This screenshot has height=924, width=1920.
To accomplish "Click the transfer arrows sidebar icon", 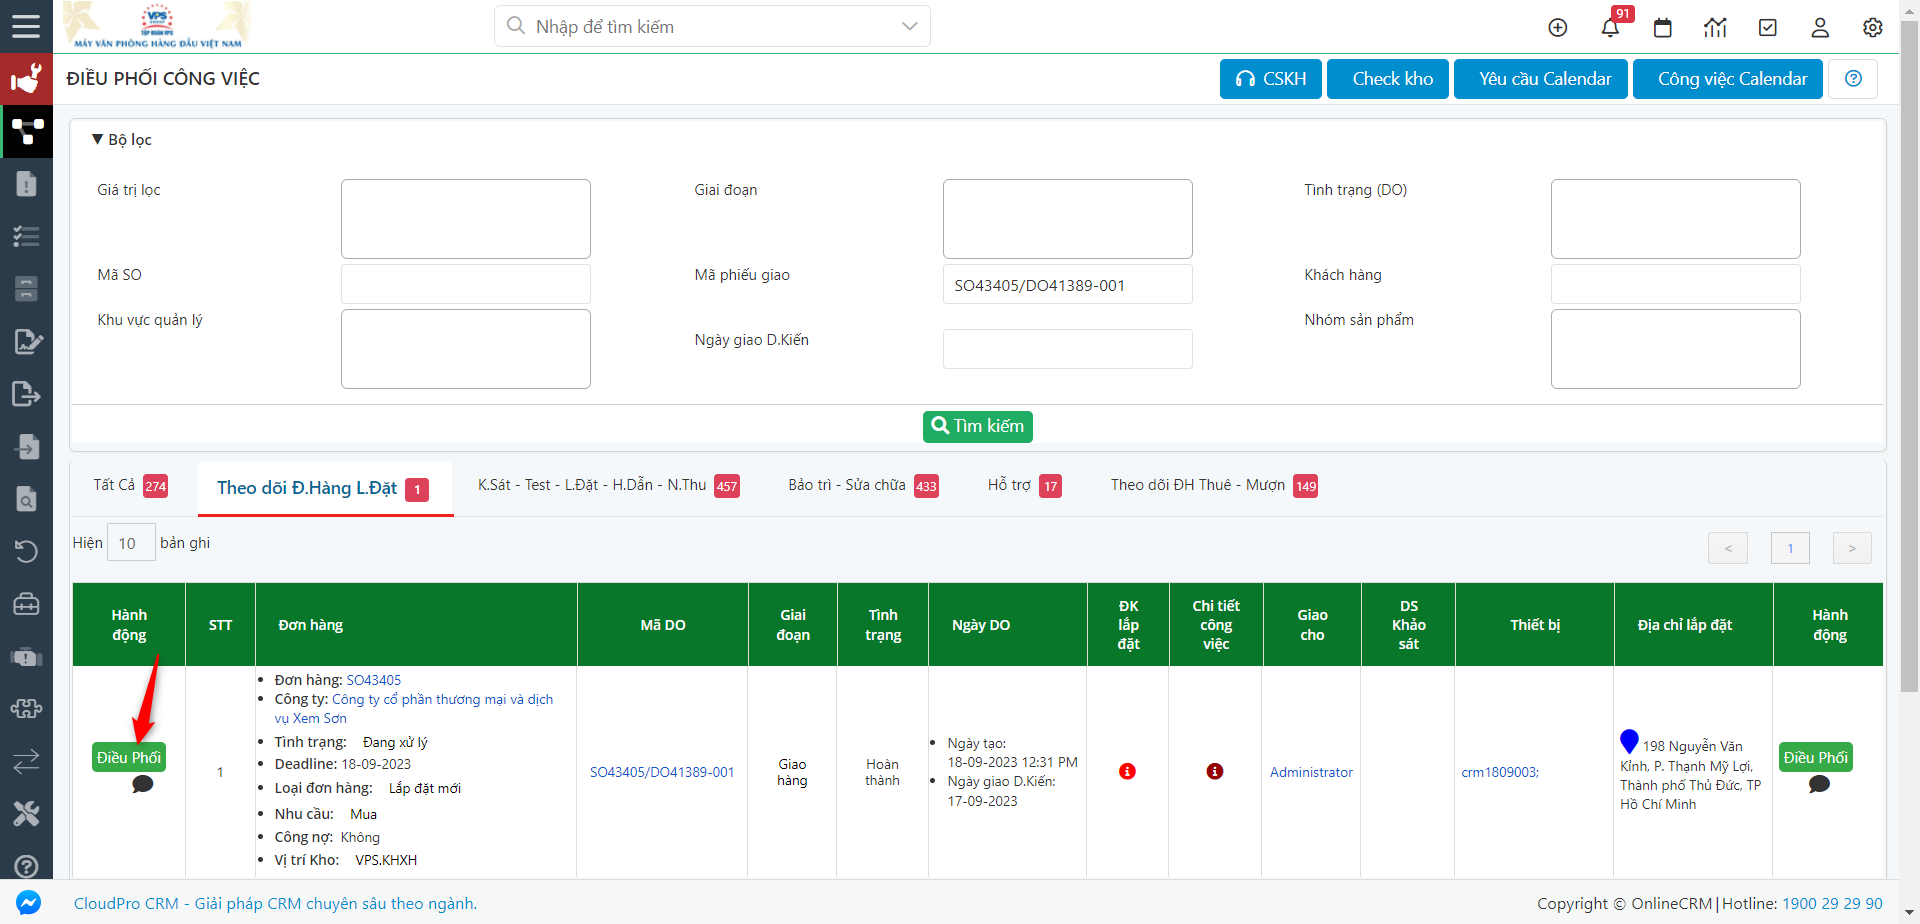I will tap(26, 762).
